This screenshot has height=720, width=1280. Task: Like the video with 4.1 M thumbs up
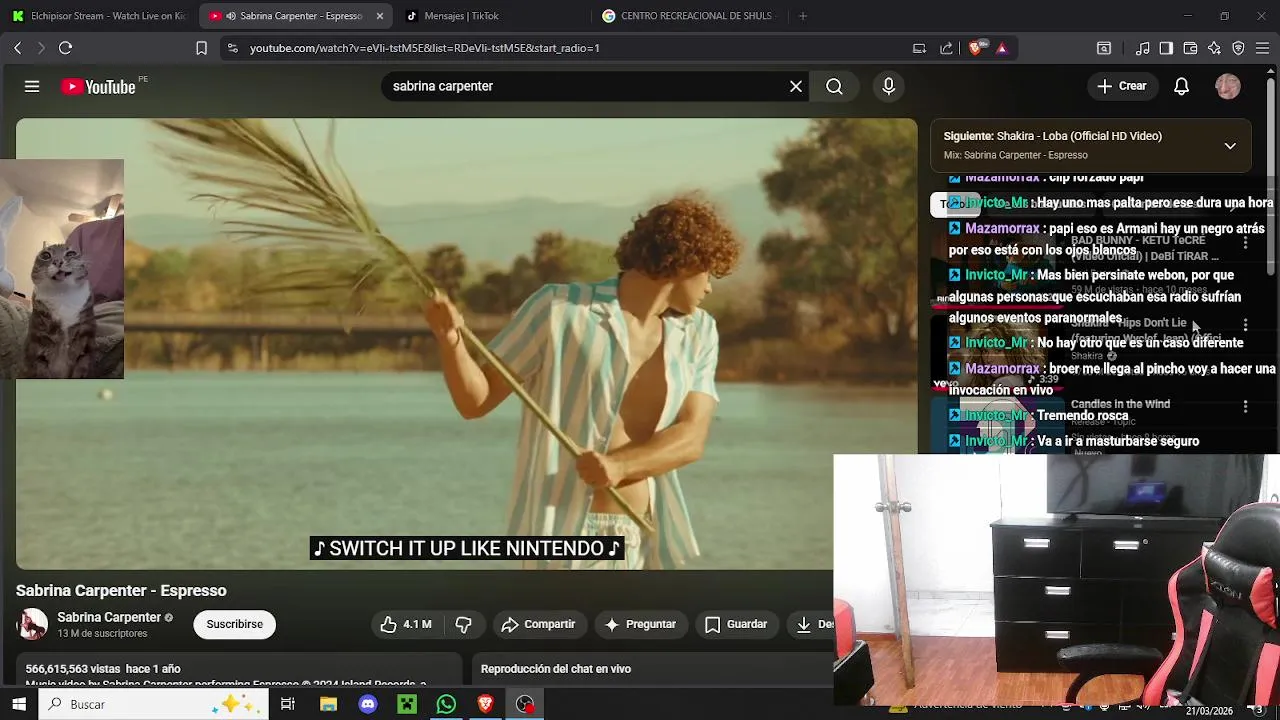point(405,624)
